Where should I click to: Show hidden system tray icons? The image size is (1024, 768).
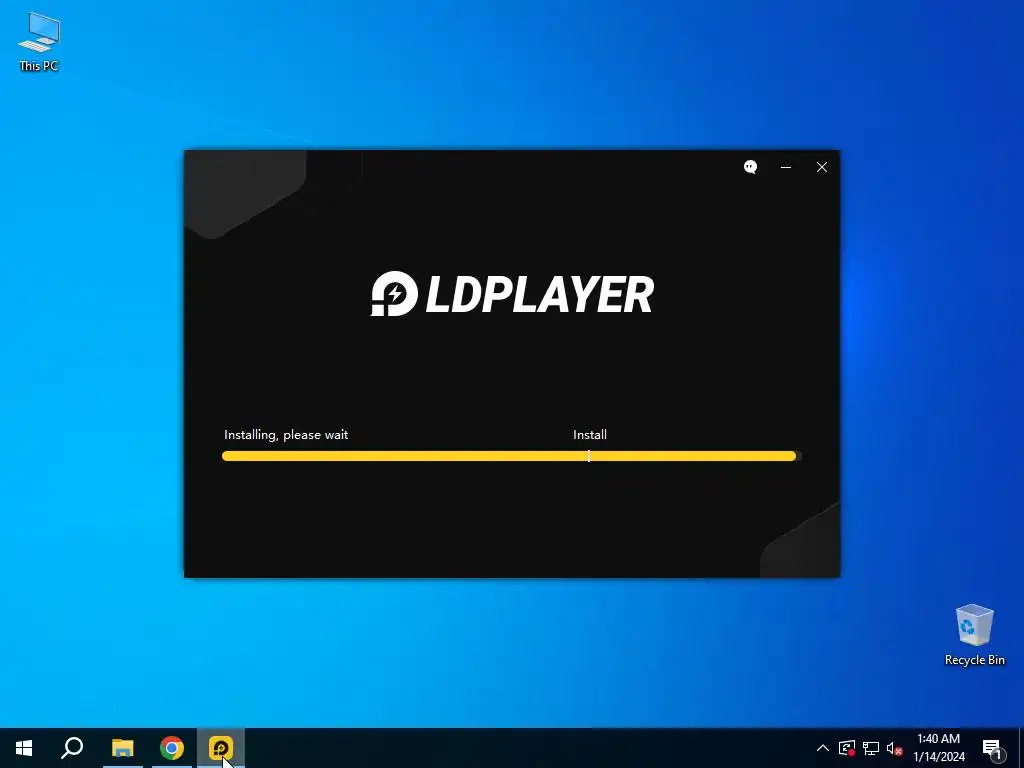pyautogui.click(x=823, y=748)
